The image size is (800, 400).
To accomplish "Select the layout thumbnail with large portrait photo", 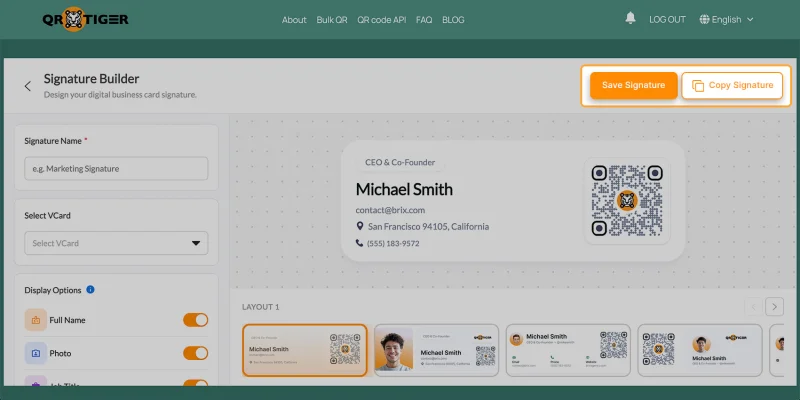I will [x=436, y=350].
